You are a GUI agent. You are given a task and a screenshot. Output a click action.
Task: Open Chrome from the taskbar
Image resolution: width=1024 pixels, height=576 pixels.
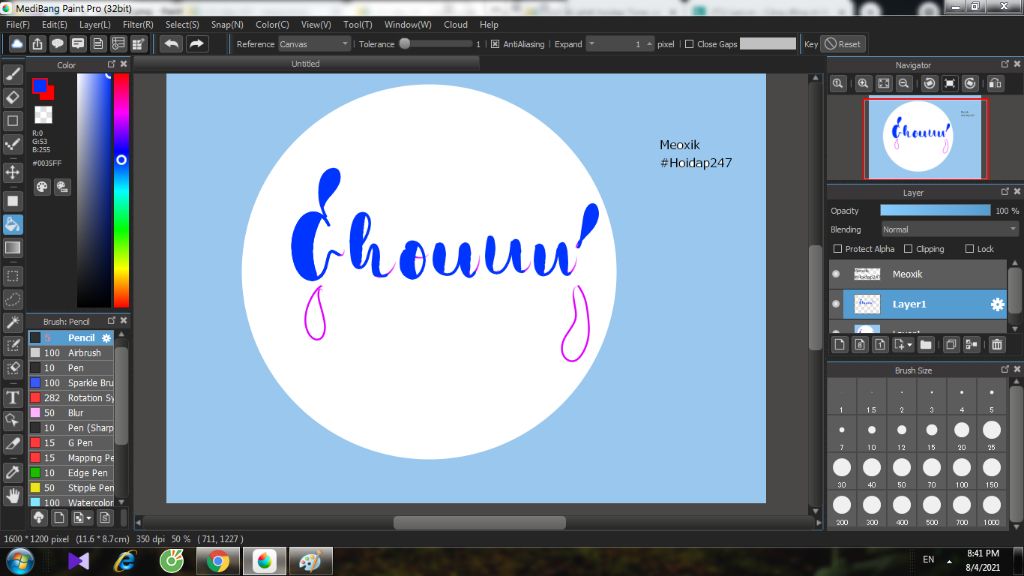pos(218,561)
